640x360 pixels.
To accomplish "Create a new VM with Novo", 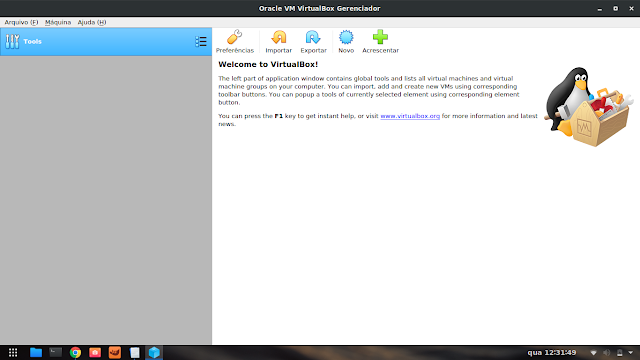I will coord(346,41).
